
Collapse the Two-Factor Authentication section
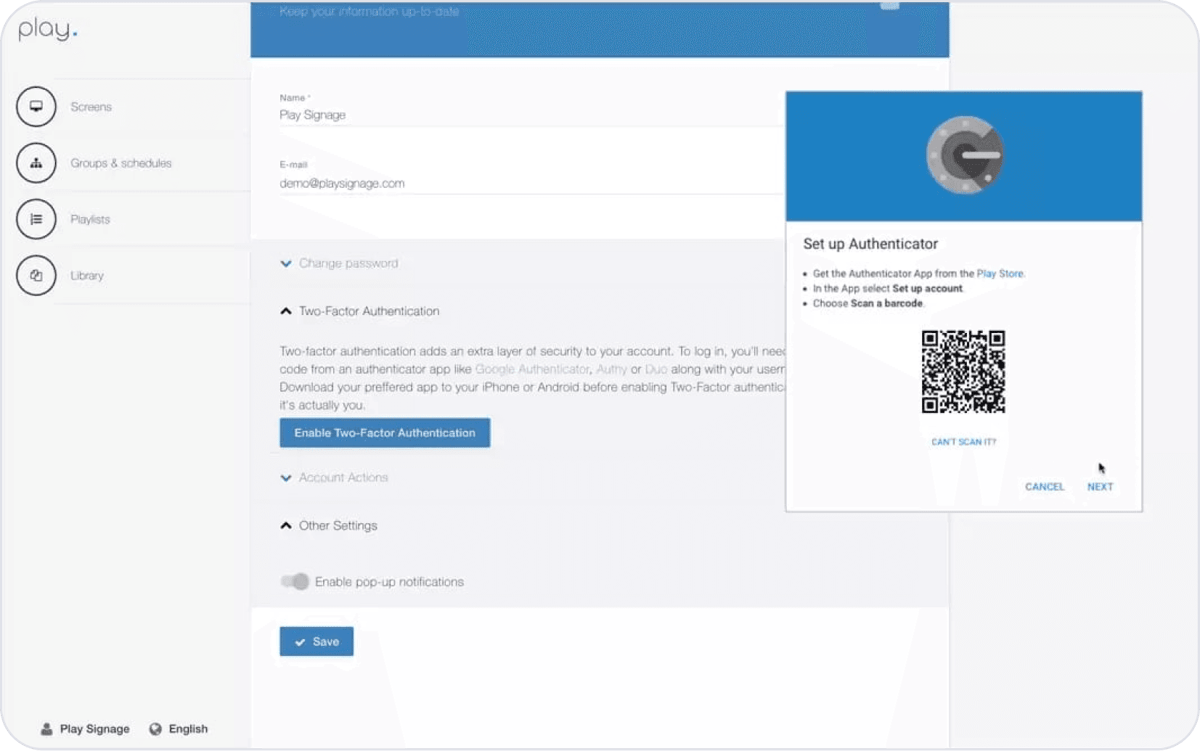point(360,311)
